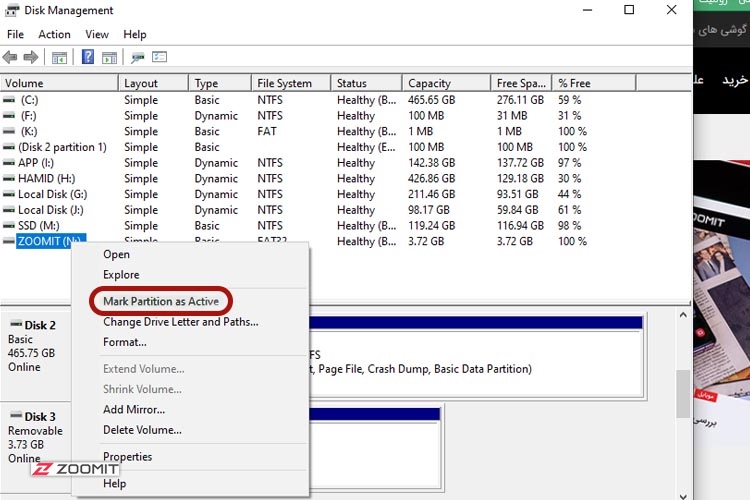Viewport: 750px width, 500px height.
Task: Click the Connect/Refresh disk toolbar icon
Action: pos(138,57)
